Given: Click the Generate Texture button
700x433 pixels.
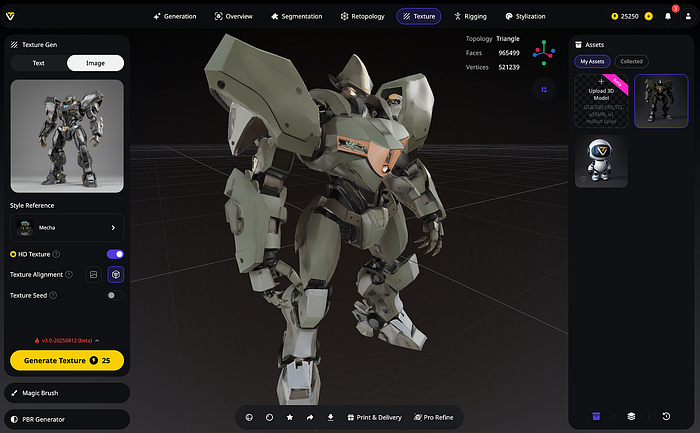Looking at the screenshot, I should [67, 360].
